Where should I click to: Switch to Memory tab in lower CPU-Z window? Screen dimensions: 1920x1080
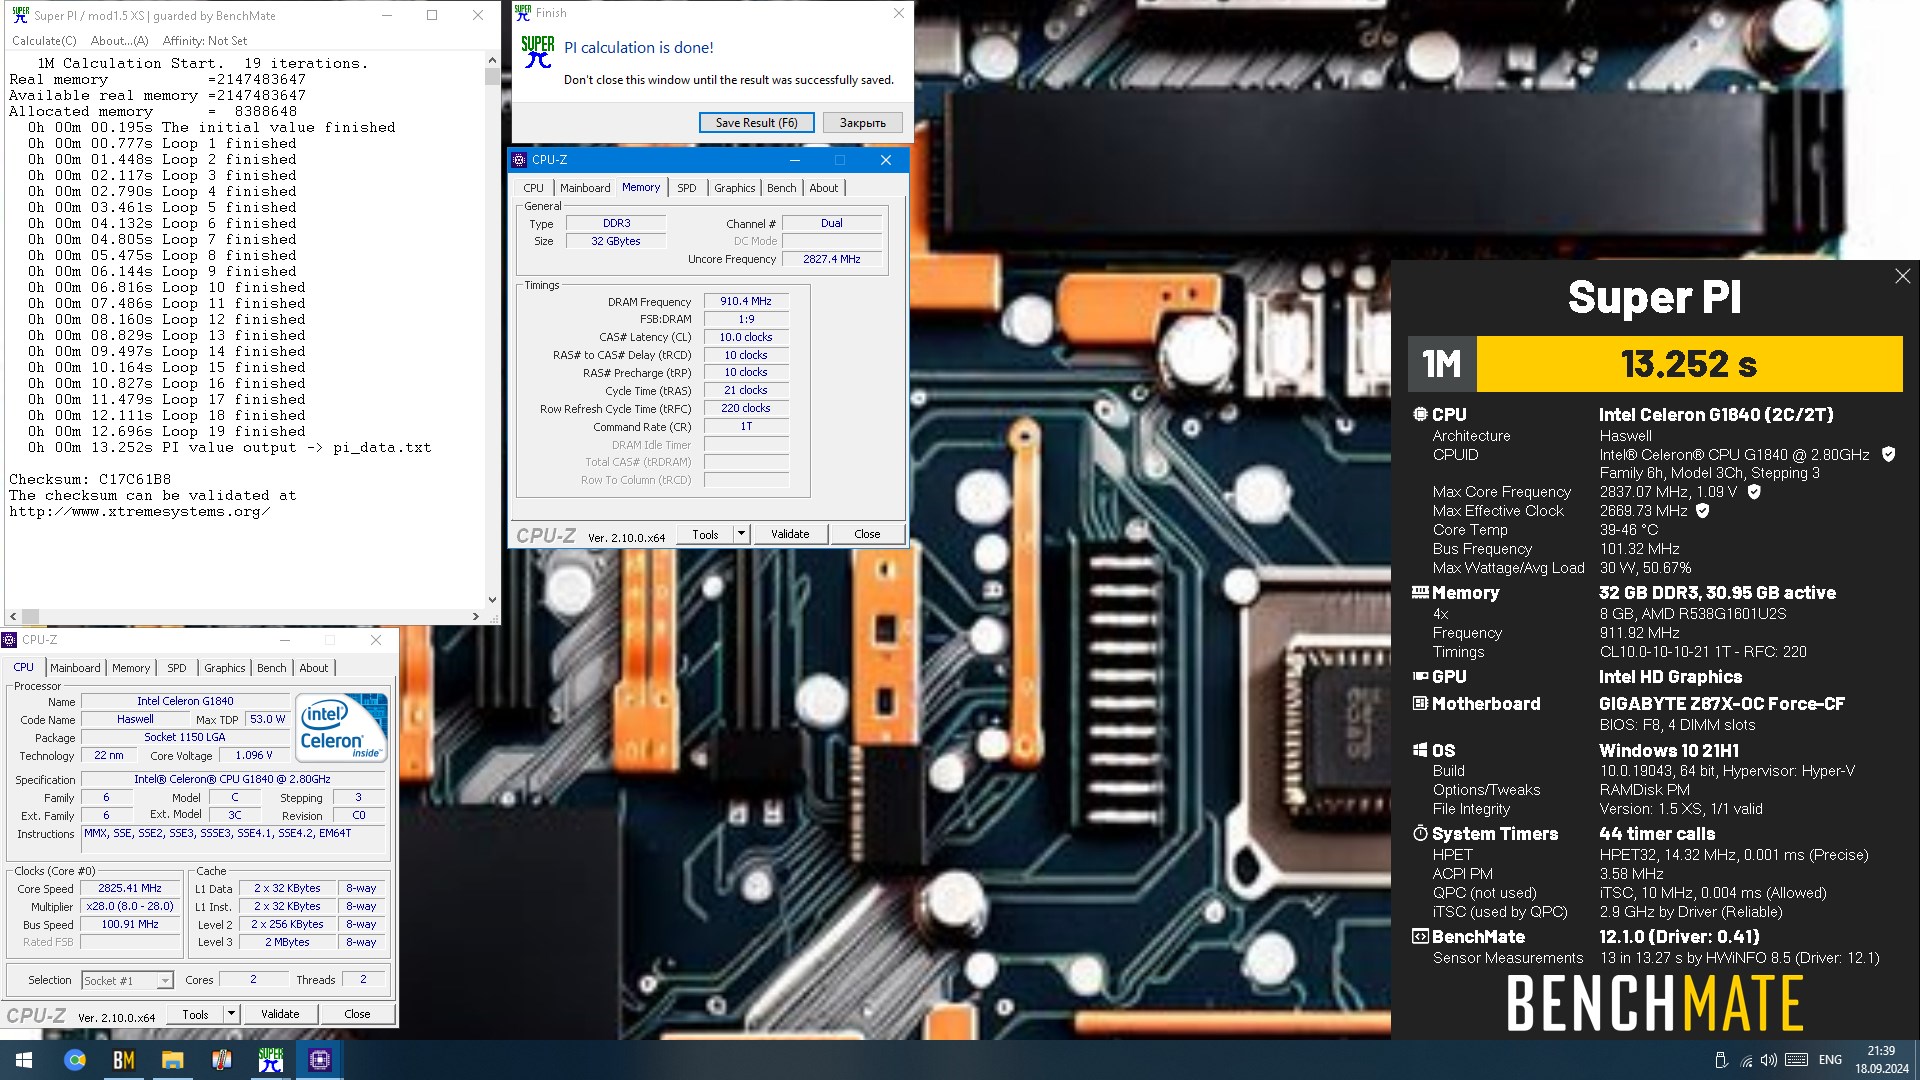pos(131,668)
